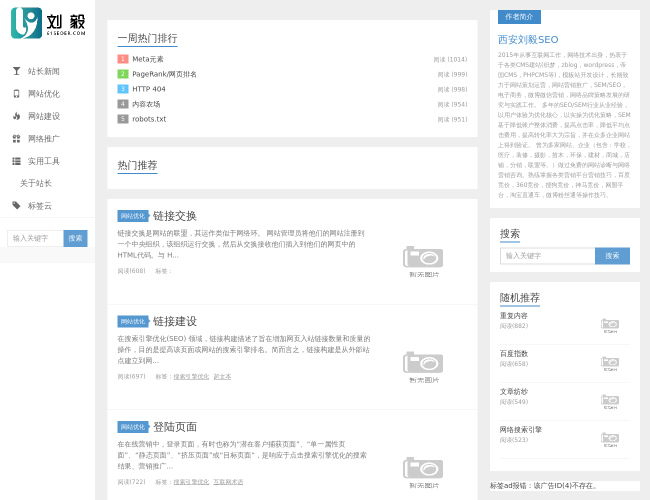The image size is (650, 500).
Task: Open the 百度指数 random recommendation
Action: click(x=514, y=354)
